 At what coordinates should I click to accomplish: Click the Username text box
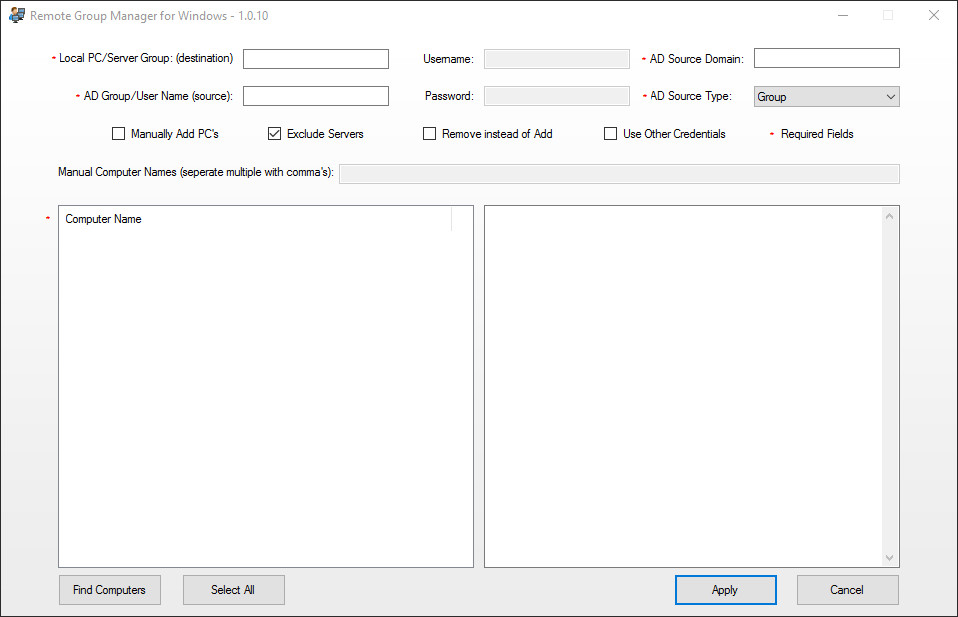click(557, 59)
